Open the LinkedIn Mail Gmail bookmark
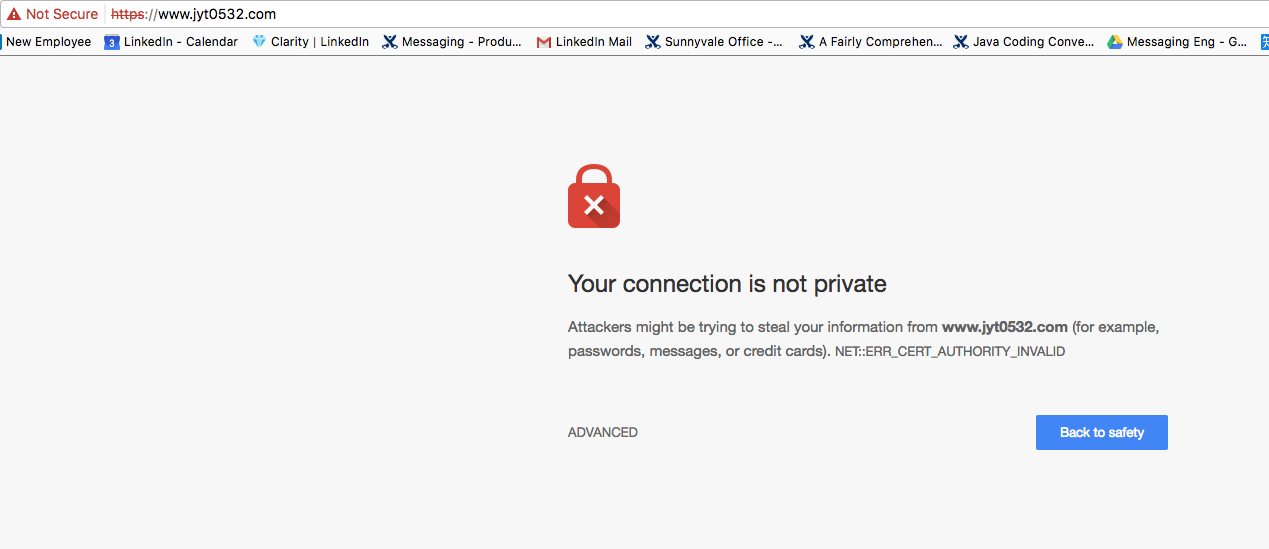1269x549 pixels. tap(584, 42)
